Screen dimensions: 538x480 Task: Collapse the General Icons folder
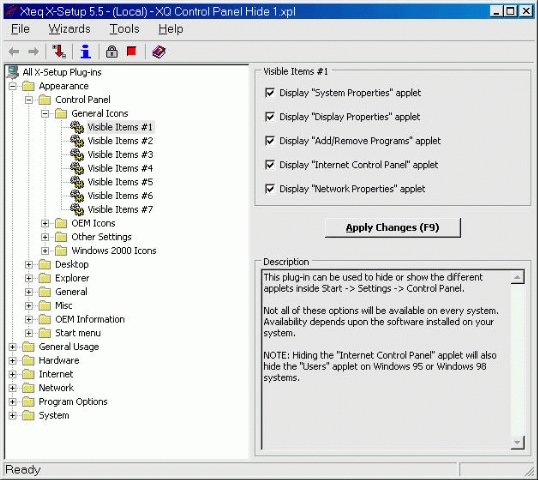click(45, 114)
